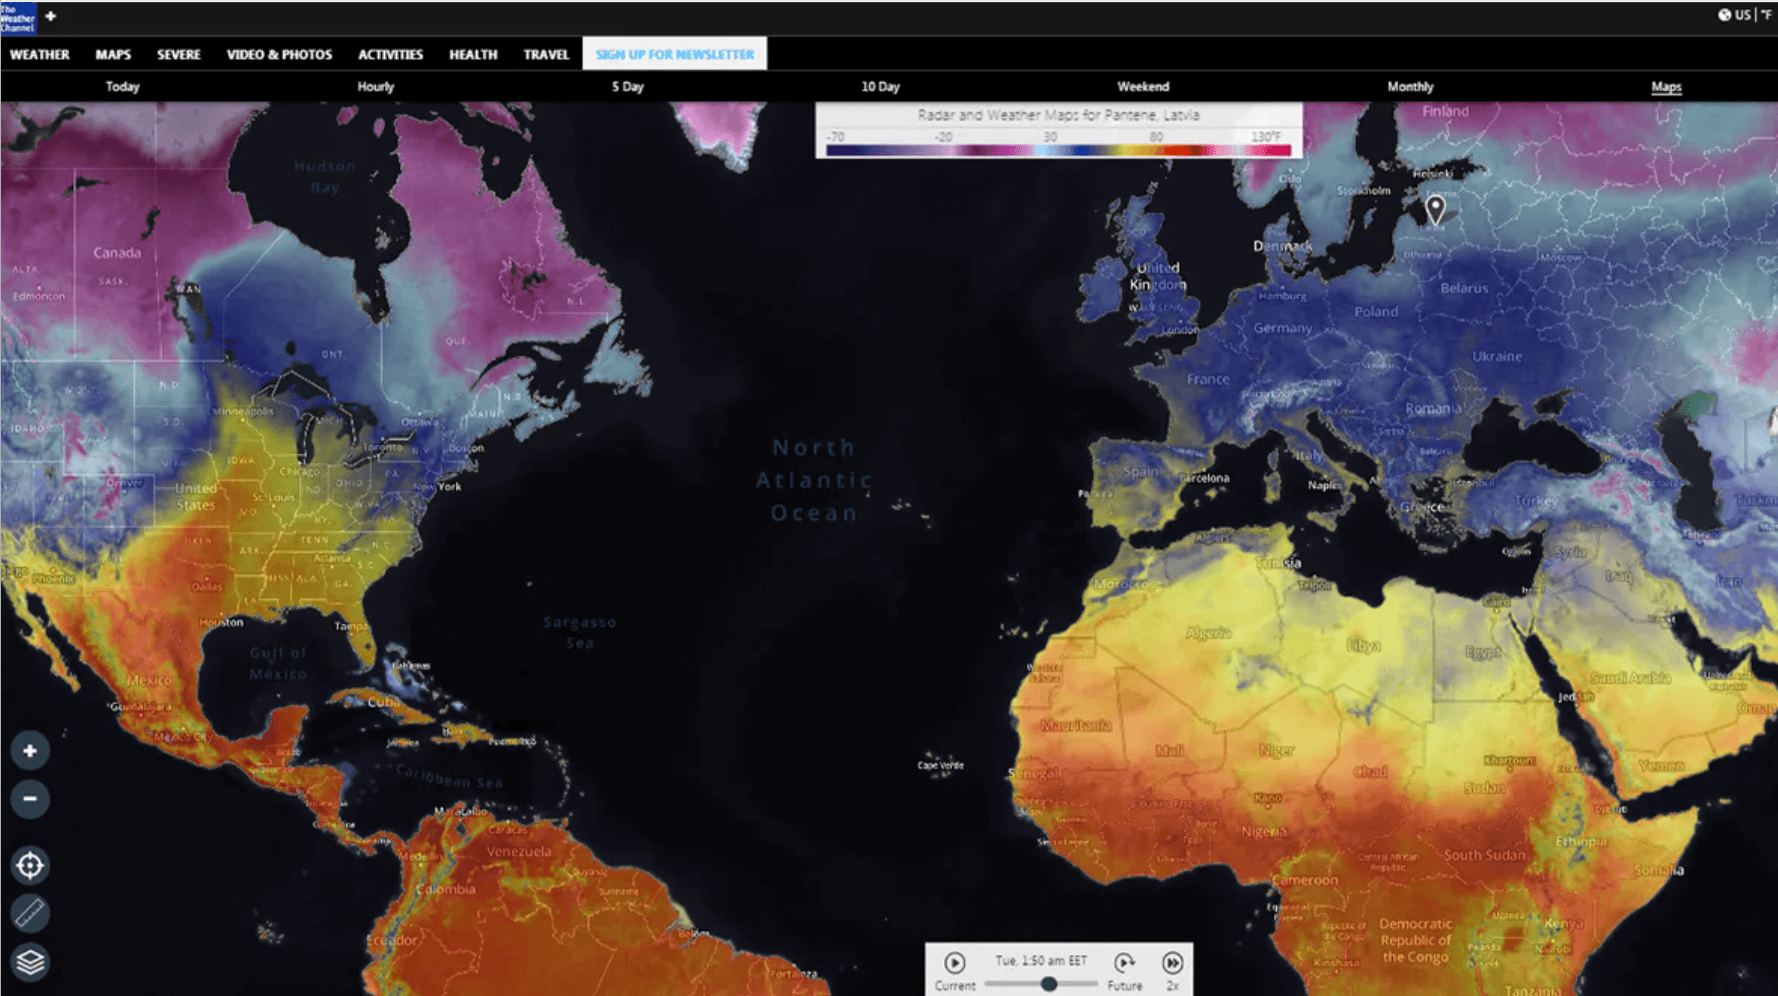
Task: Click the 'Sargasso Sea' map label
Action: [x=580, y=632]
